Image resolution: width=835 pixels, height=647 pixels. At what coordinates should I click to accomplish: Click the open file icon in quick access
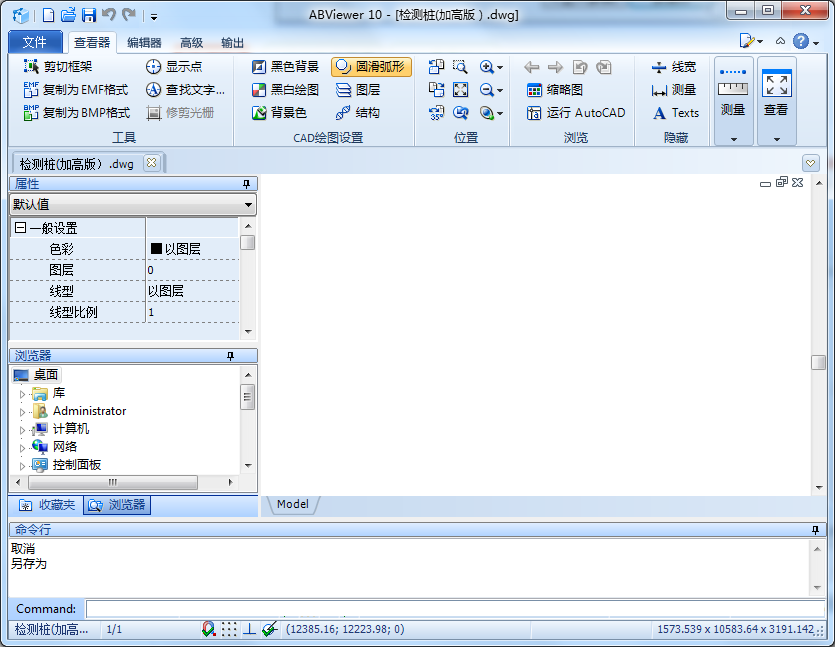(68, 15)
